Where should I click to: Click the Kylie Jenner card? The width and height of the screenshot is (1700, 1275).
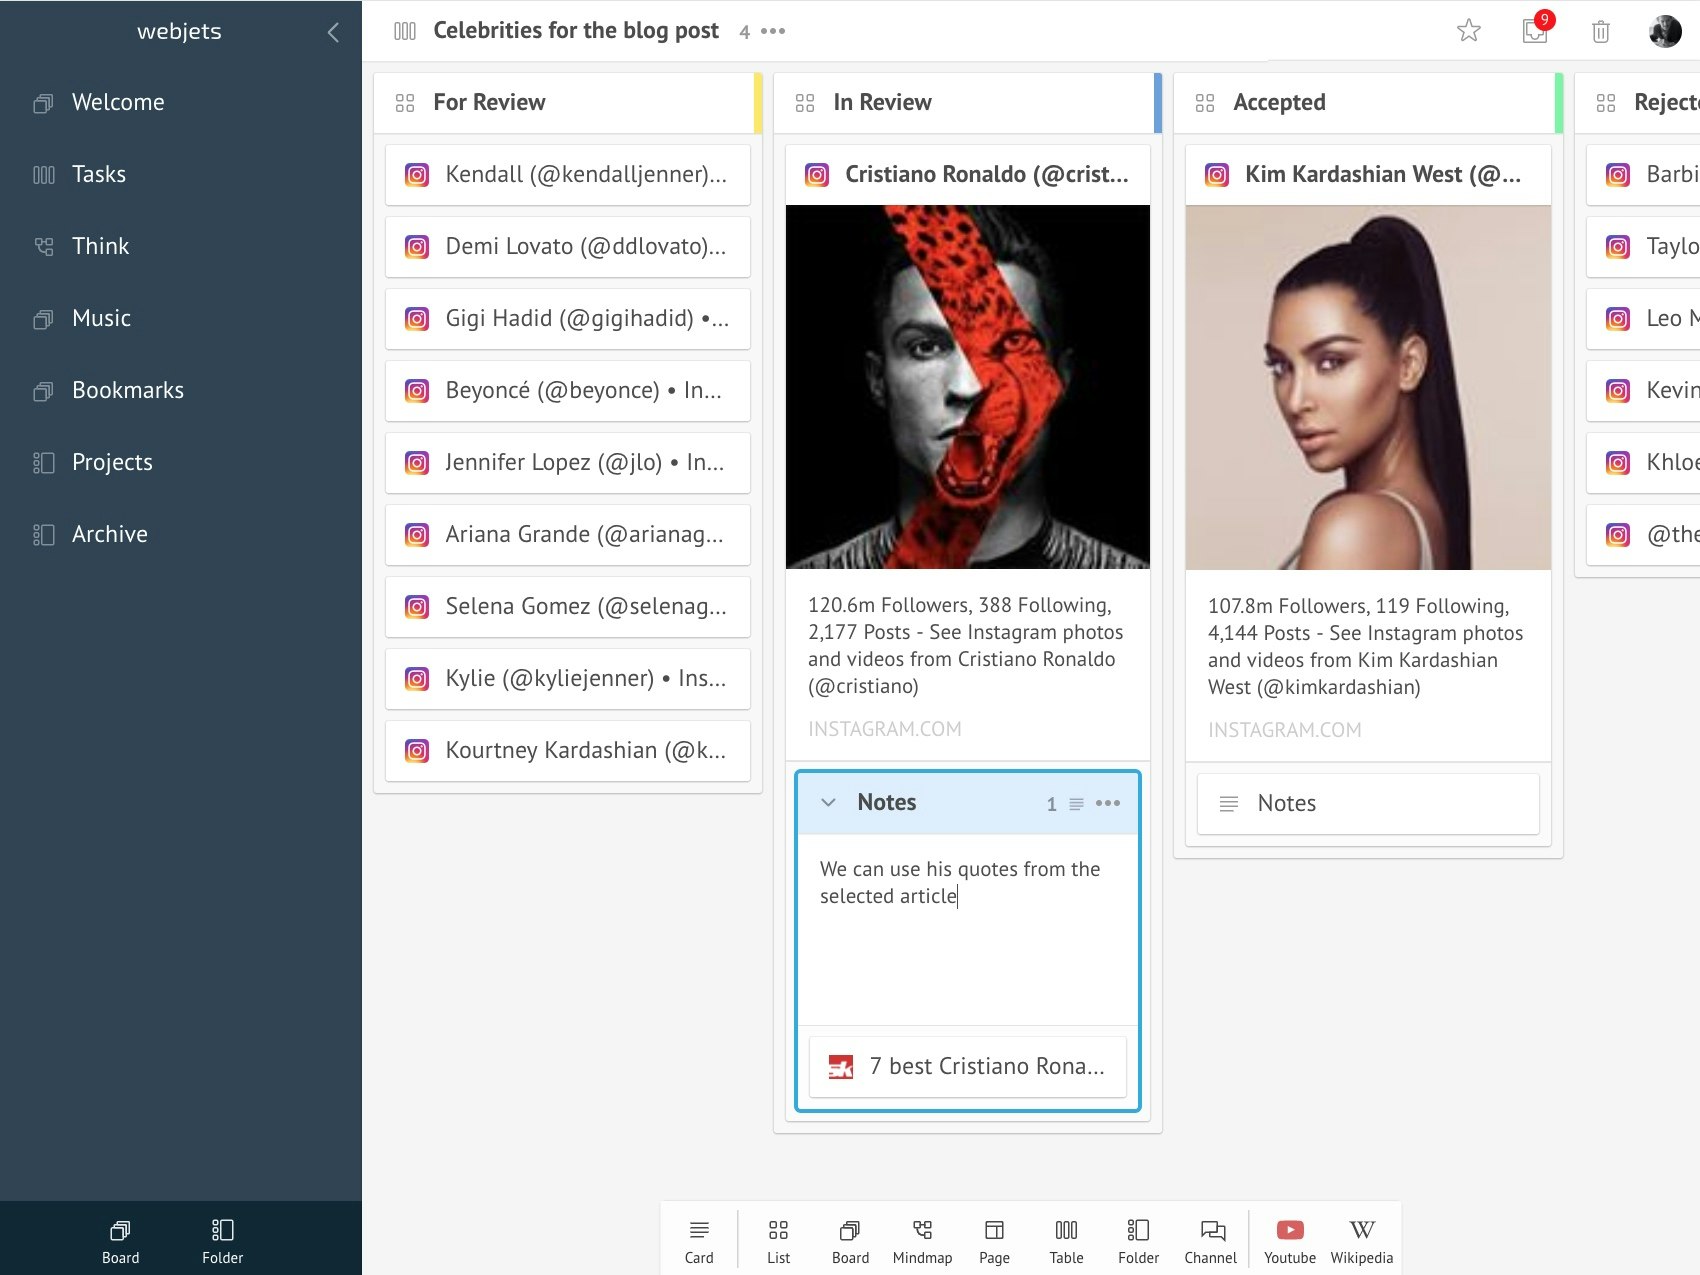(568, 679)
